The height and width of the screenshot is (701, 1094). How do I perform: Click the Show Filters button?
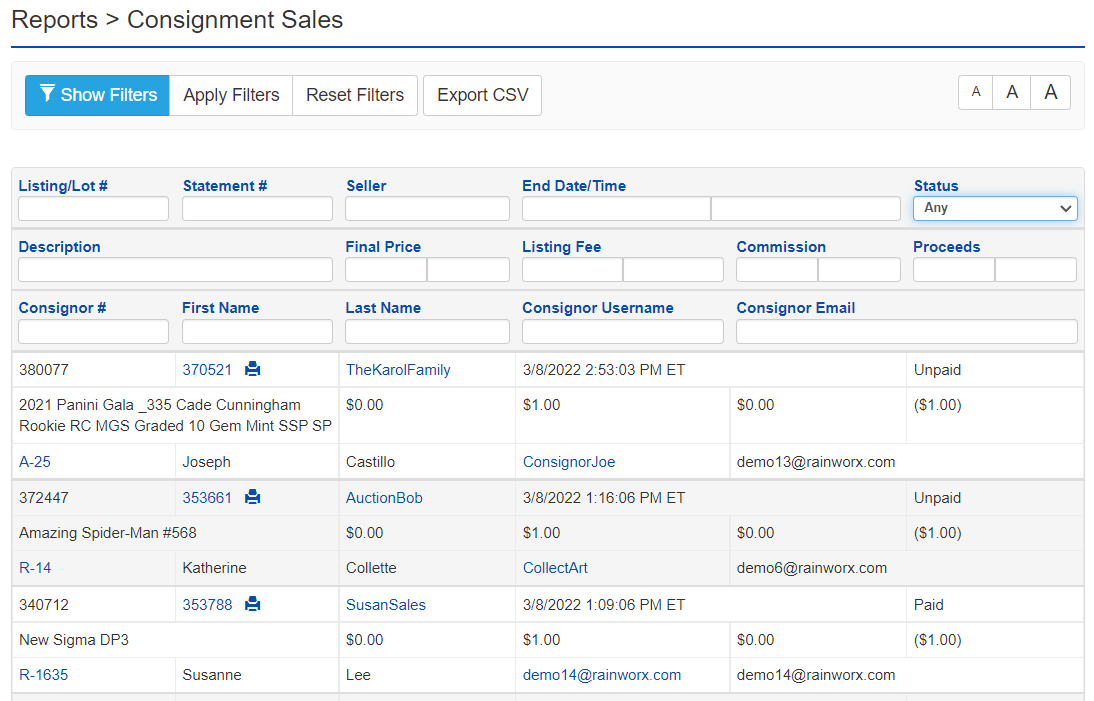(x=97, y=95)
